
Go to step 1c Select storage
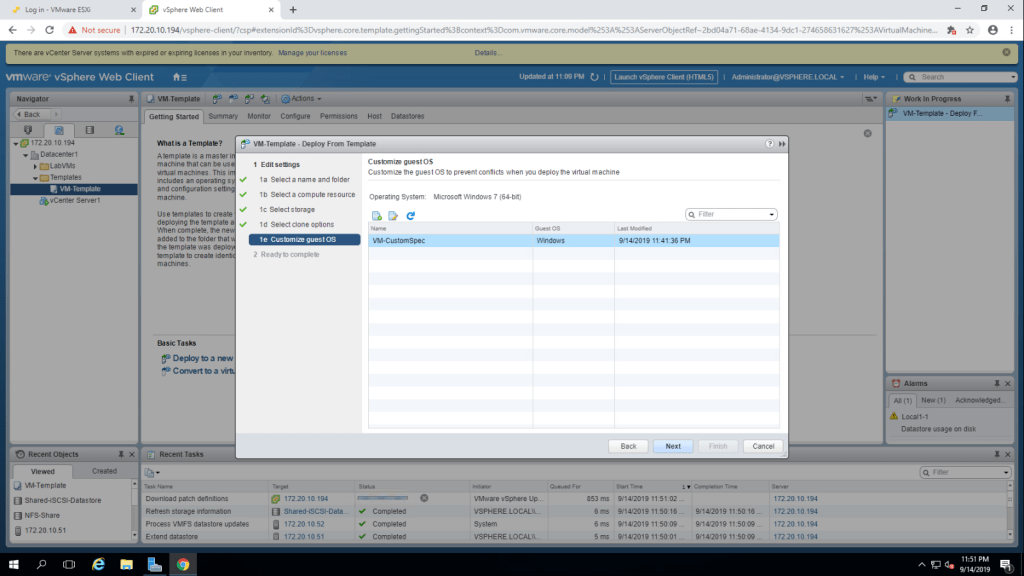pos(292,210)
